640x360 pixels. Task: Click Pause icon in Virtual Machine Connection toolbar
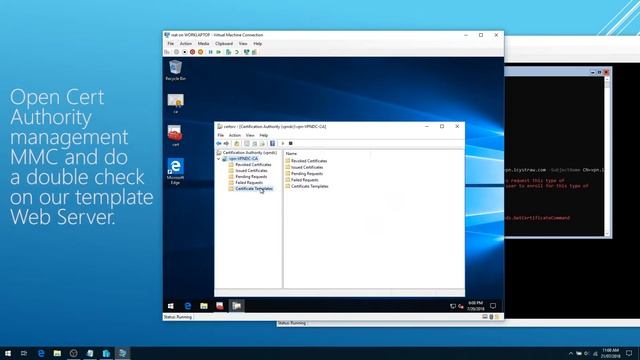[211, 52]
